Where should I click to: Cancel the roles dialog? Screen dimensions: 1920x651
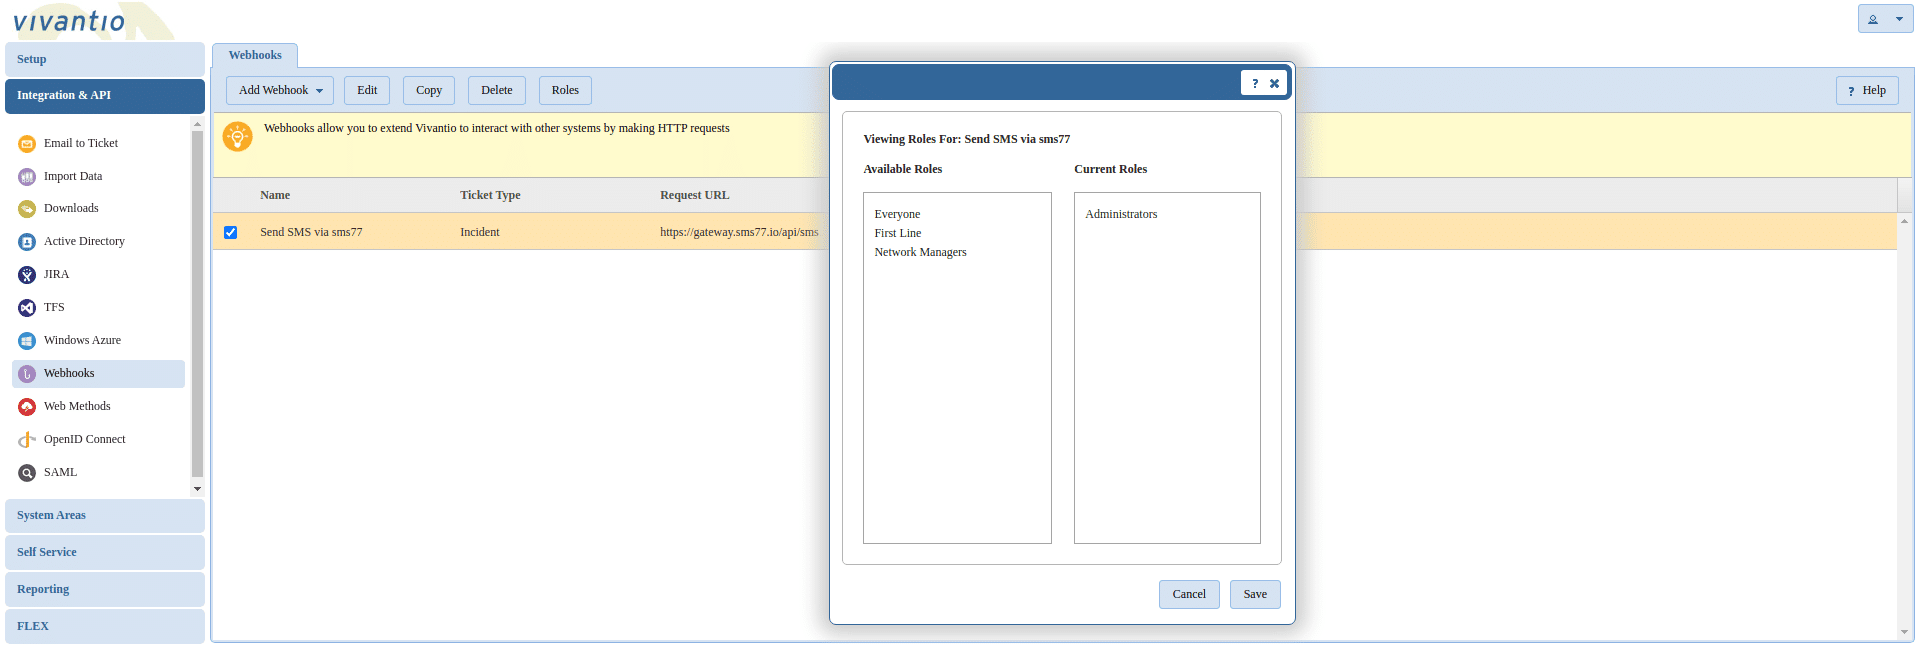tap(1189, 594)
